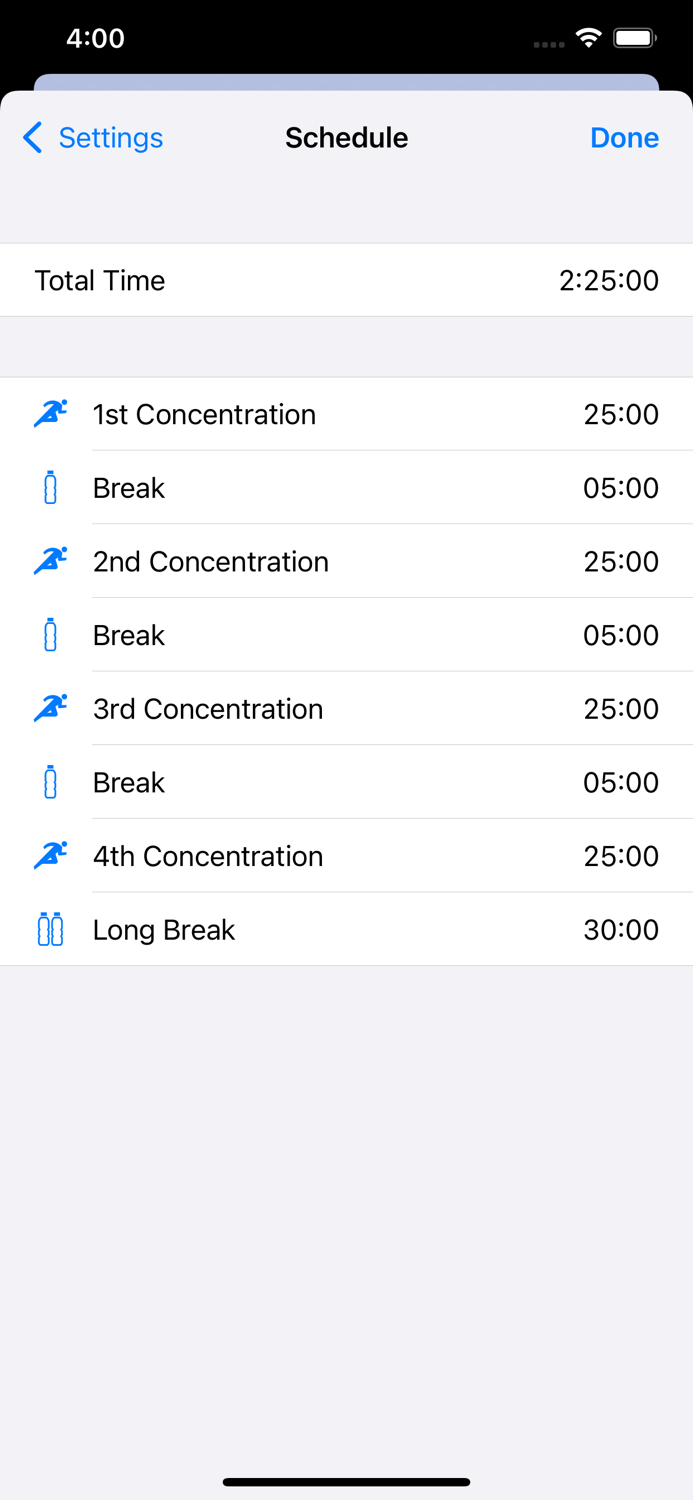Select the 1st Concentration running icon
The width and height of the screenshot is (693, 1500).
tap(49, 414)
